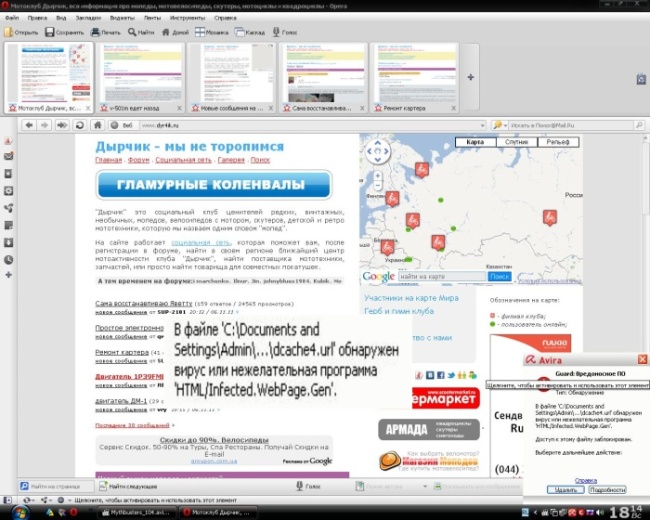This screenshot has width=650, height=520.
Task: Open the contacts panel in sidebar
Action: pyautogui.click(x=8, y=174)
